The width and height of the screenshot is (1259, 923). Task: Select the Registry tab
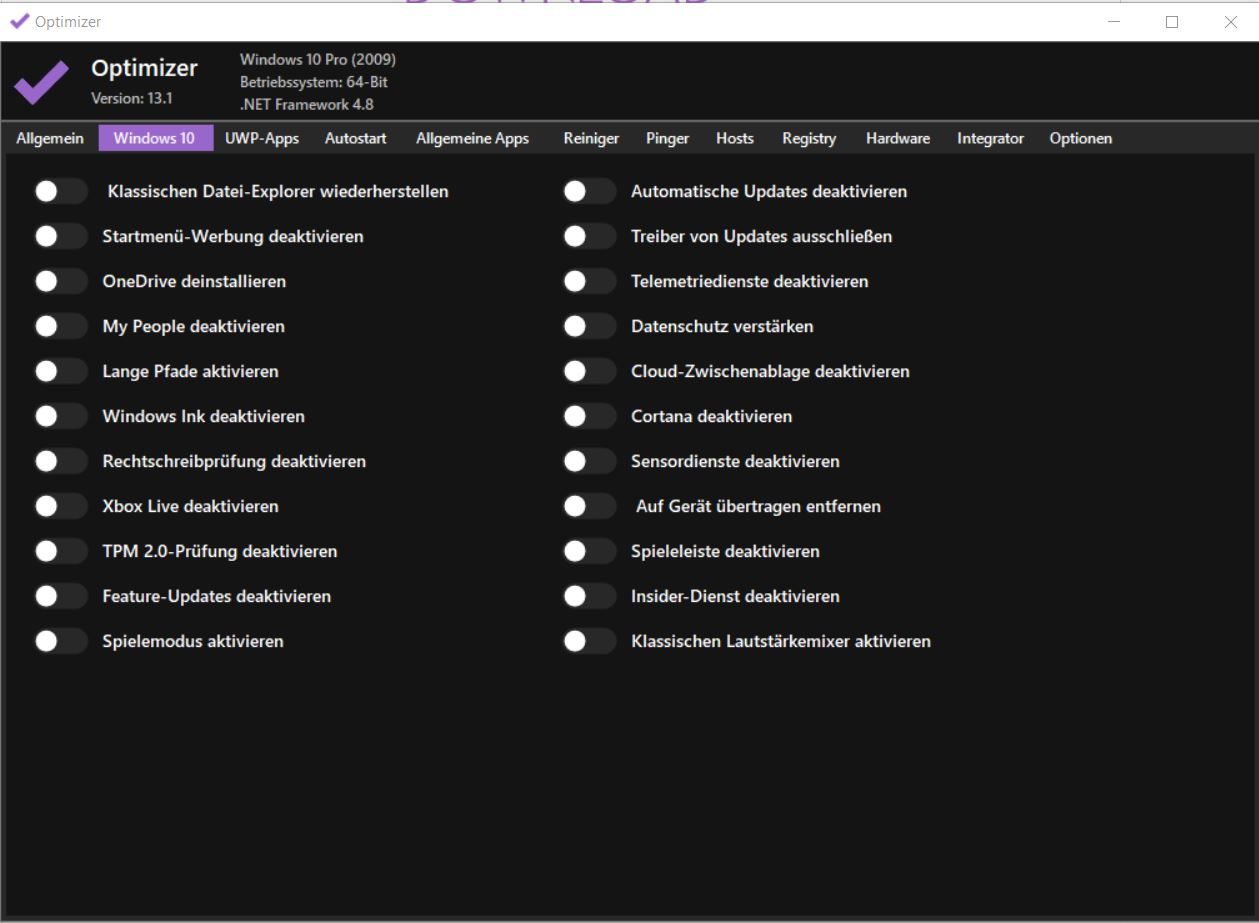[809, 138]
